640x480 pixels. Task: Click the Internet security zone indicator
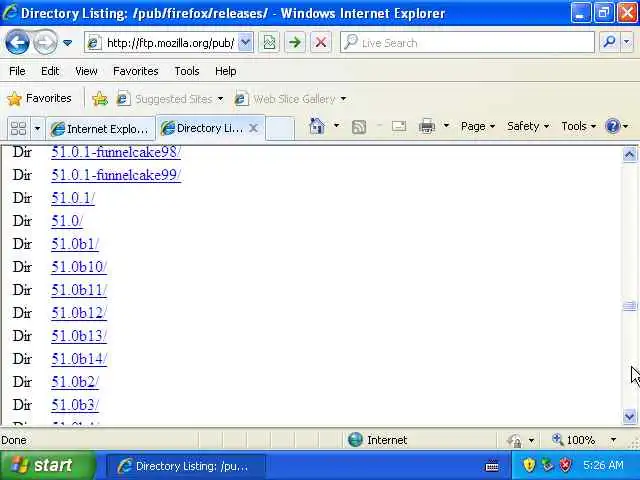378,440
